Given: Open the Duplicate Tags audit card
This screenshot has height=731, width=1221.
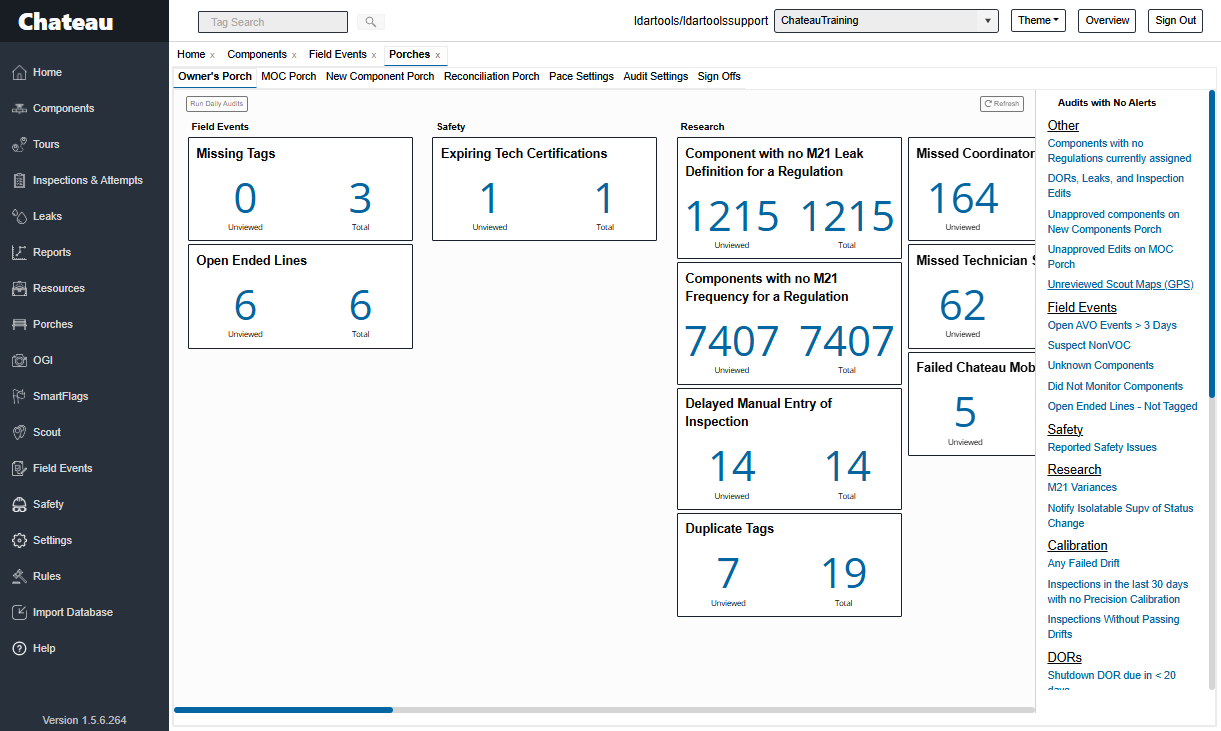Looking at the screenshot, I should [x=789, y=565].
